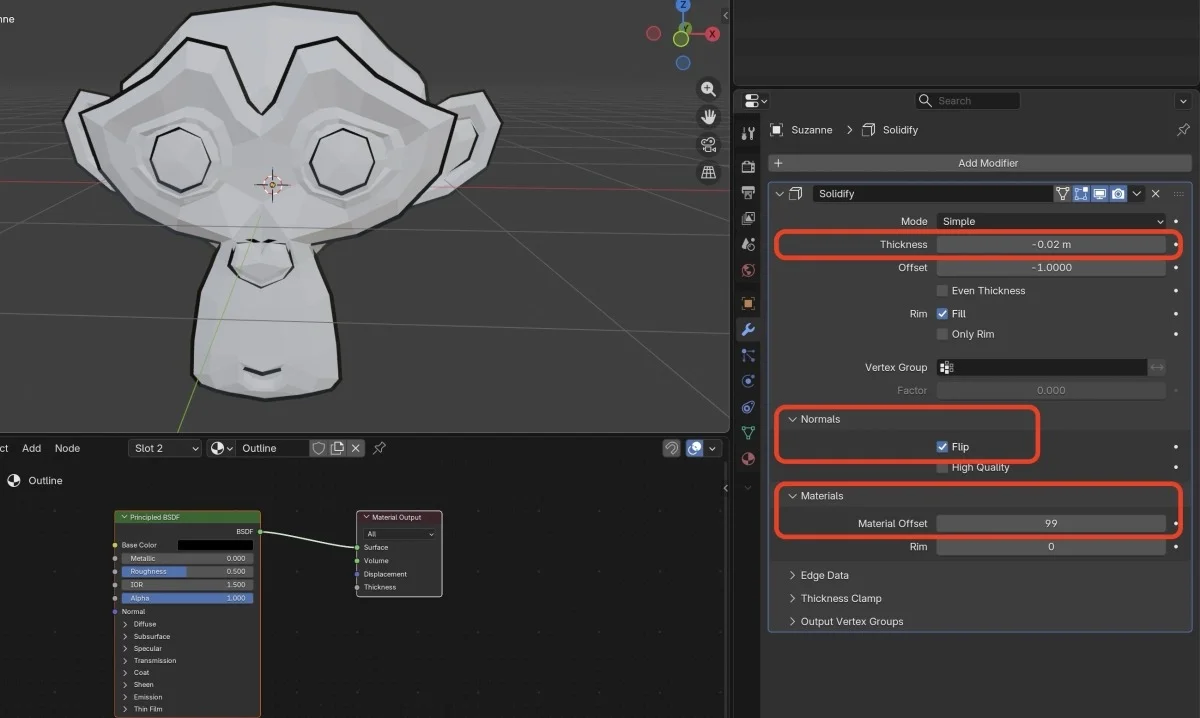1200x718 pixels.
Task: Toggle snapping icon in node editor
Action: (x=672, y=448)
